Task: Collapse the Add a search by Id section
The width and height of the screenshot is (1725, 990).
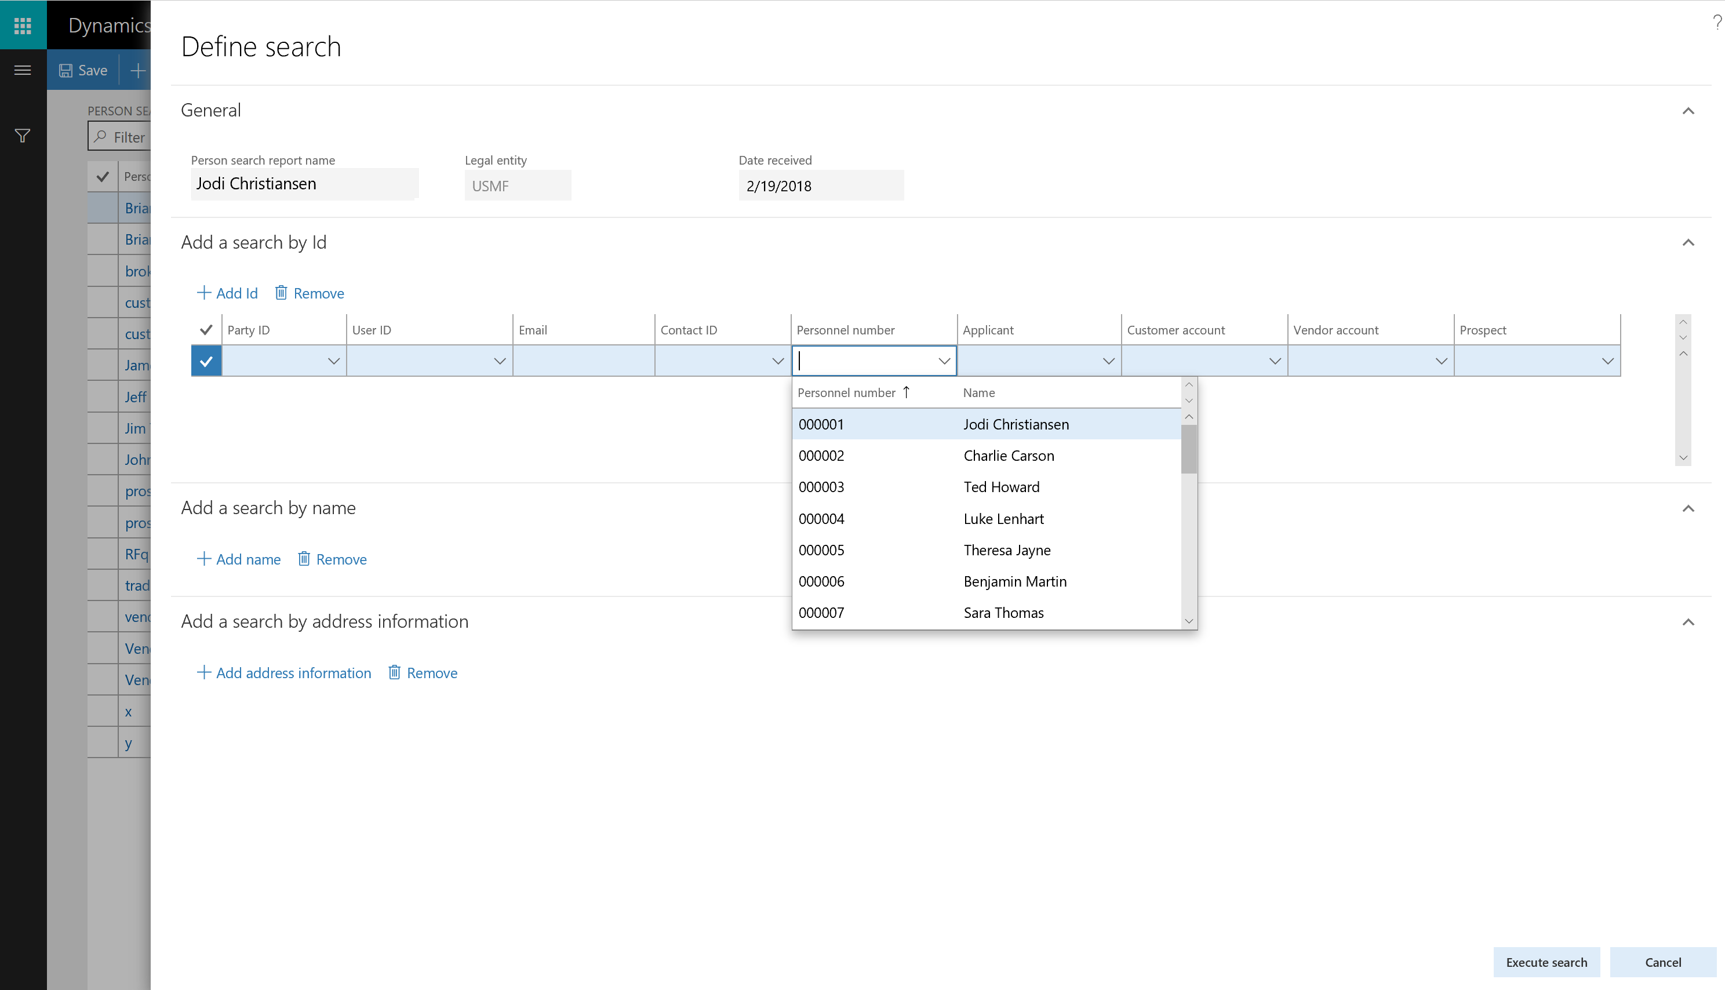Action: [x=1688, y=243]
